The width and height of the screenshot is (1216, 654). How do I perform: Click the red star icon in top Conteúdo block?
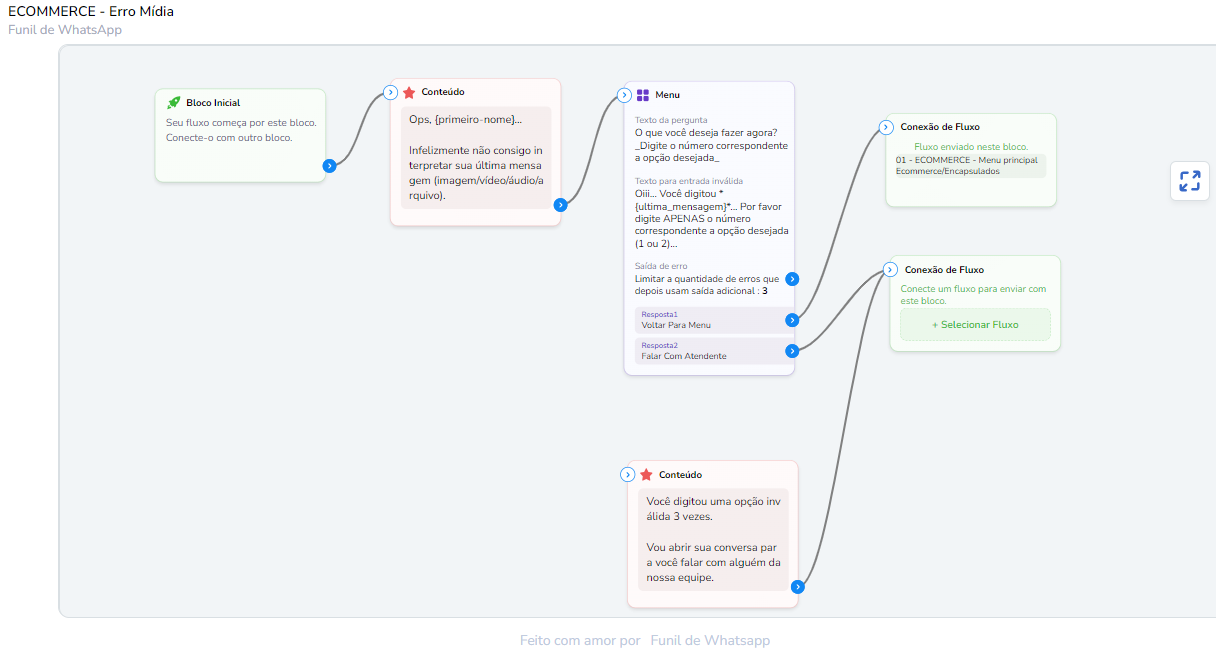(409, 92)
